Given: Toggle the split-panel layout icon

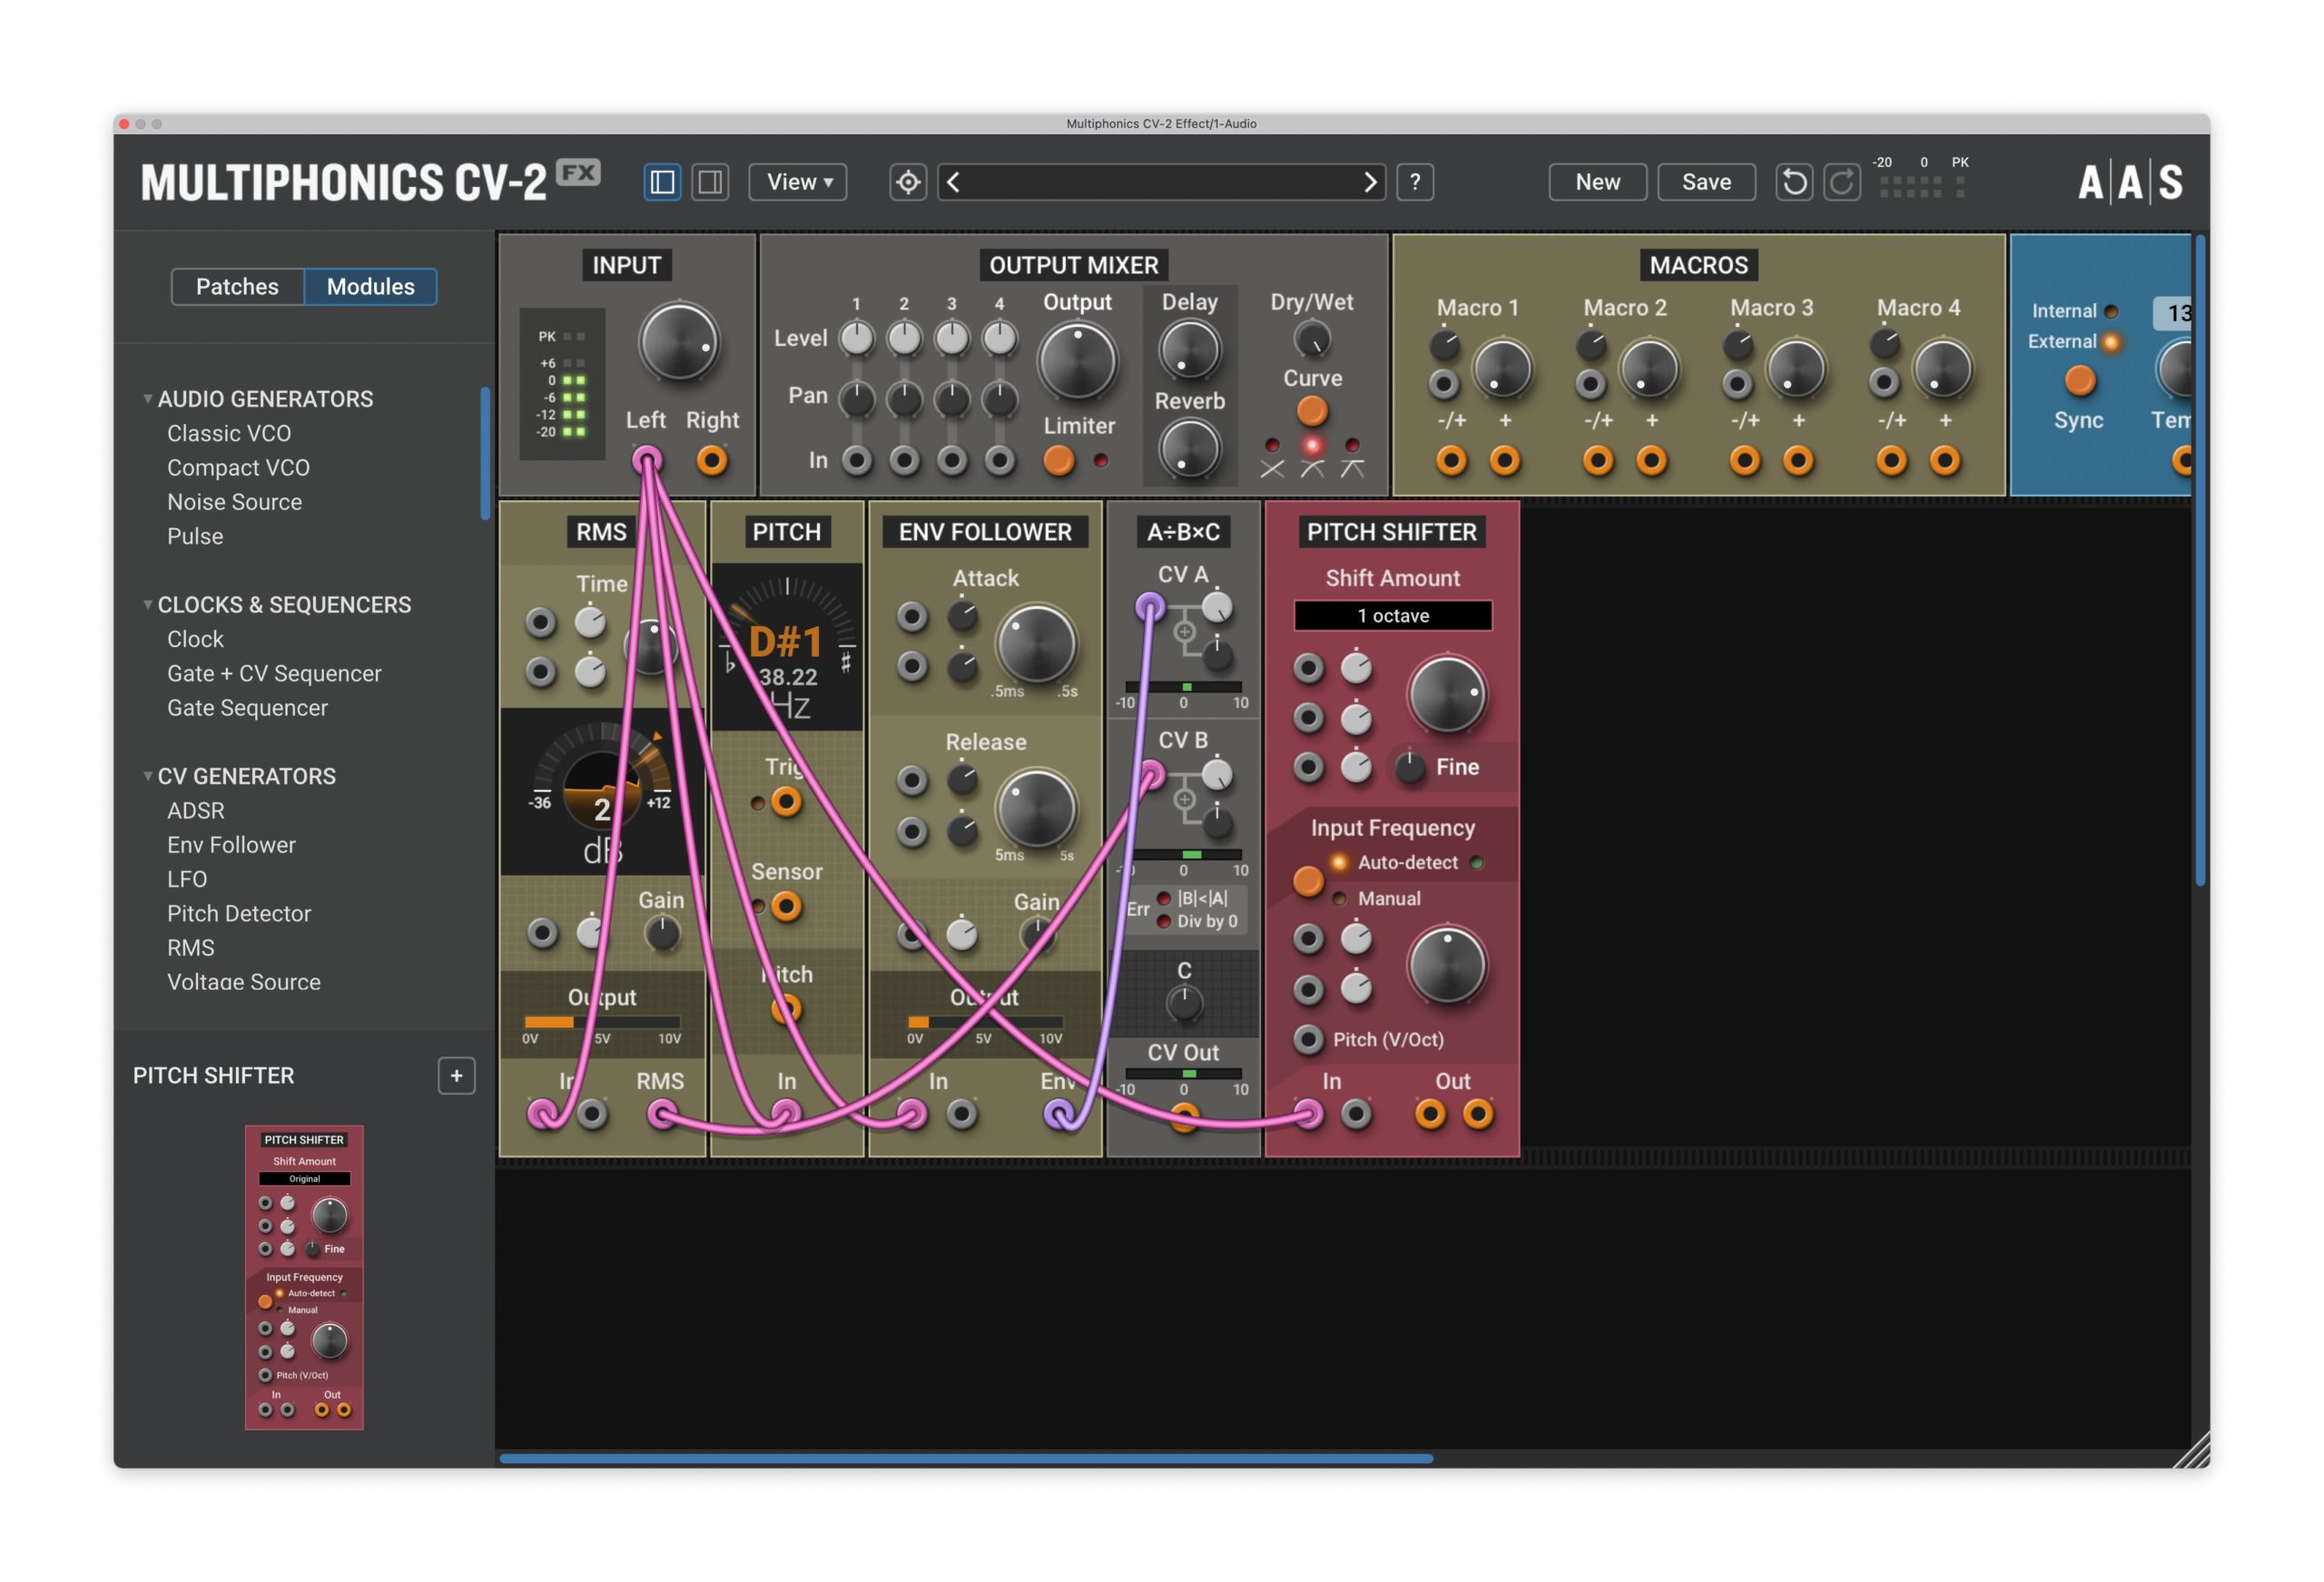Looking at the screenshot, I should (x=711, y=182).
